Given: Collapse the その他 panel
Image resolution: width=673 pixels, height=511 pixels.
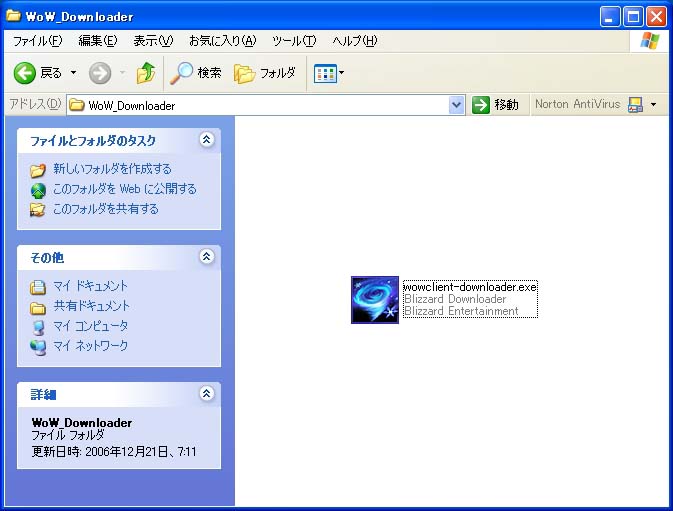Looking at the screenshot, I should (x=206, y=256).
